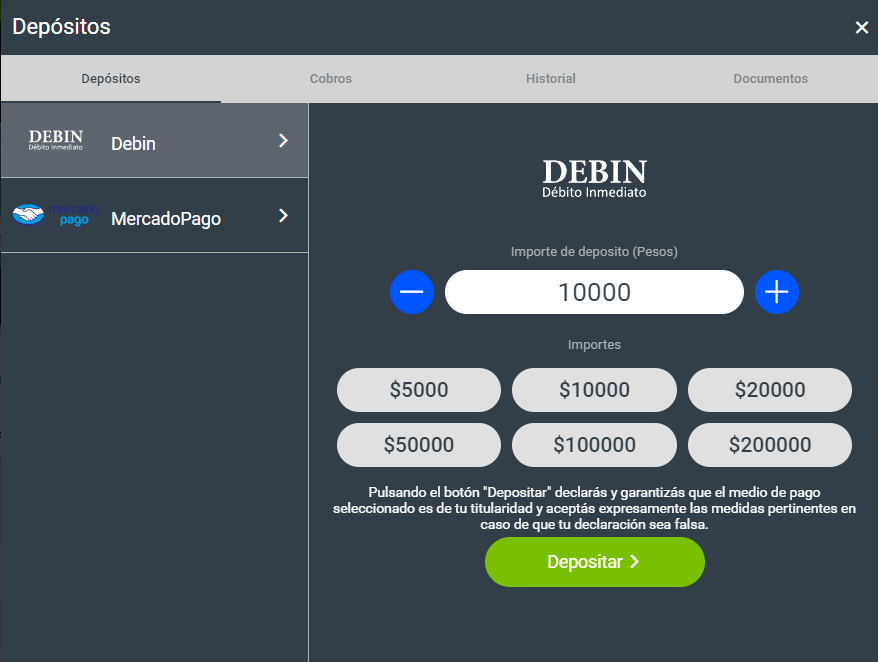Click the Depositar disclaimer paragraph
This screenshot has width=878, height=662.
pyautogui.click(x=594, y=509)
